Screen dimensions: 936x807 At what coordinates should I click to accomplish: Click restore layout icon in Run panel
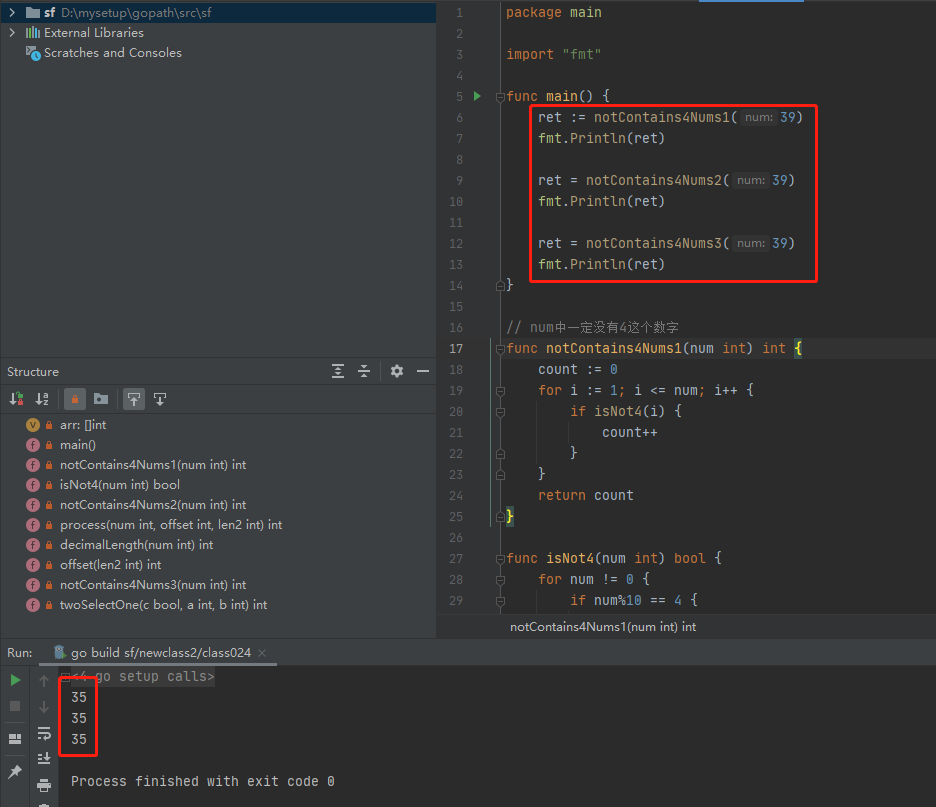click(x=16, y=739)
